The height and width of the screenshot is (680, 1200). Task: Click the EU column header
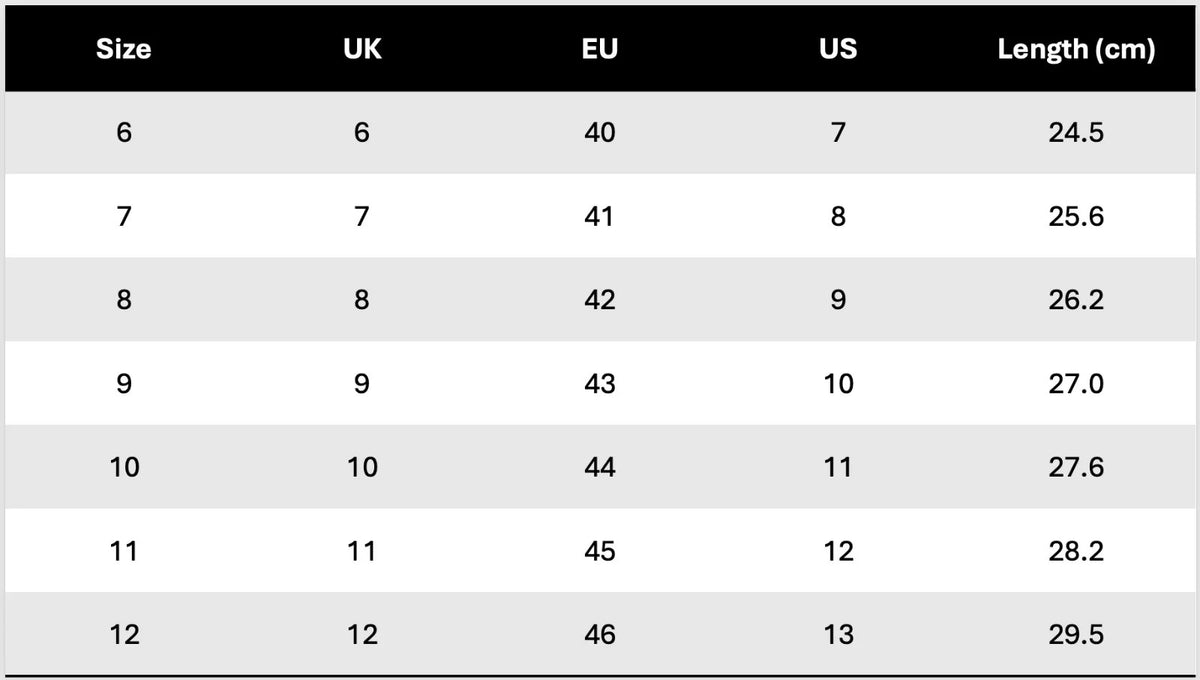(600, 49)
